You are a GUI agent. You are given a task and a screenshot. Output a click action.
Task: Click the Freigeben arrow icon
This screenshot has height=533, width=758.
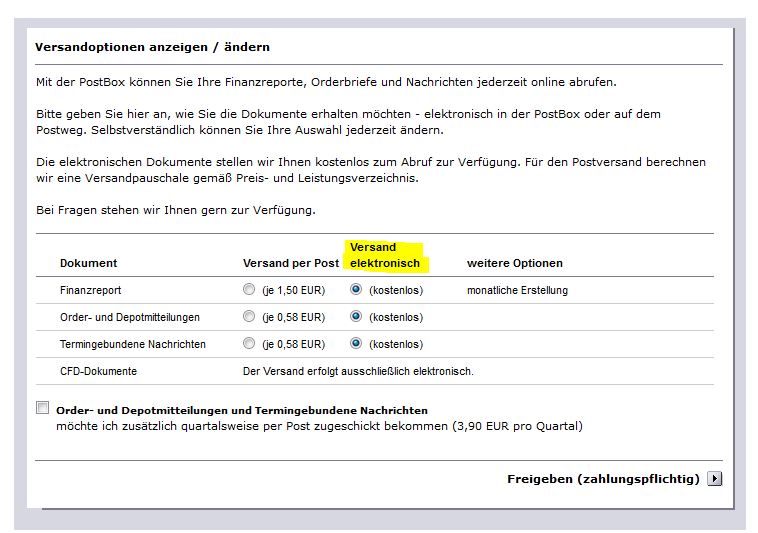714,479
